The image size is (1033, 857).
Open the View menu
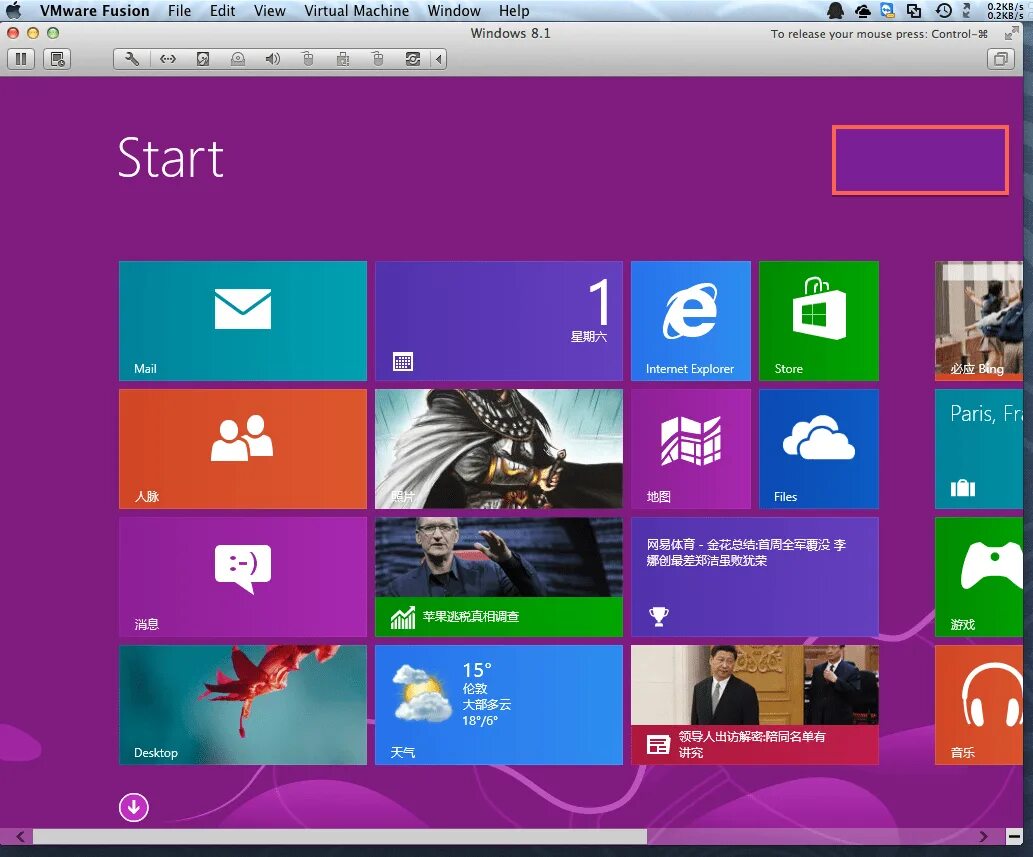(269, 11)
